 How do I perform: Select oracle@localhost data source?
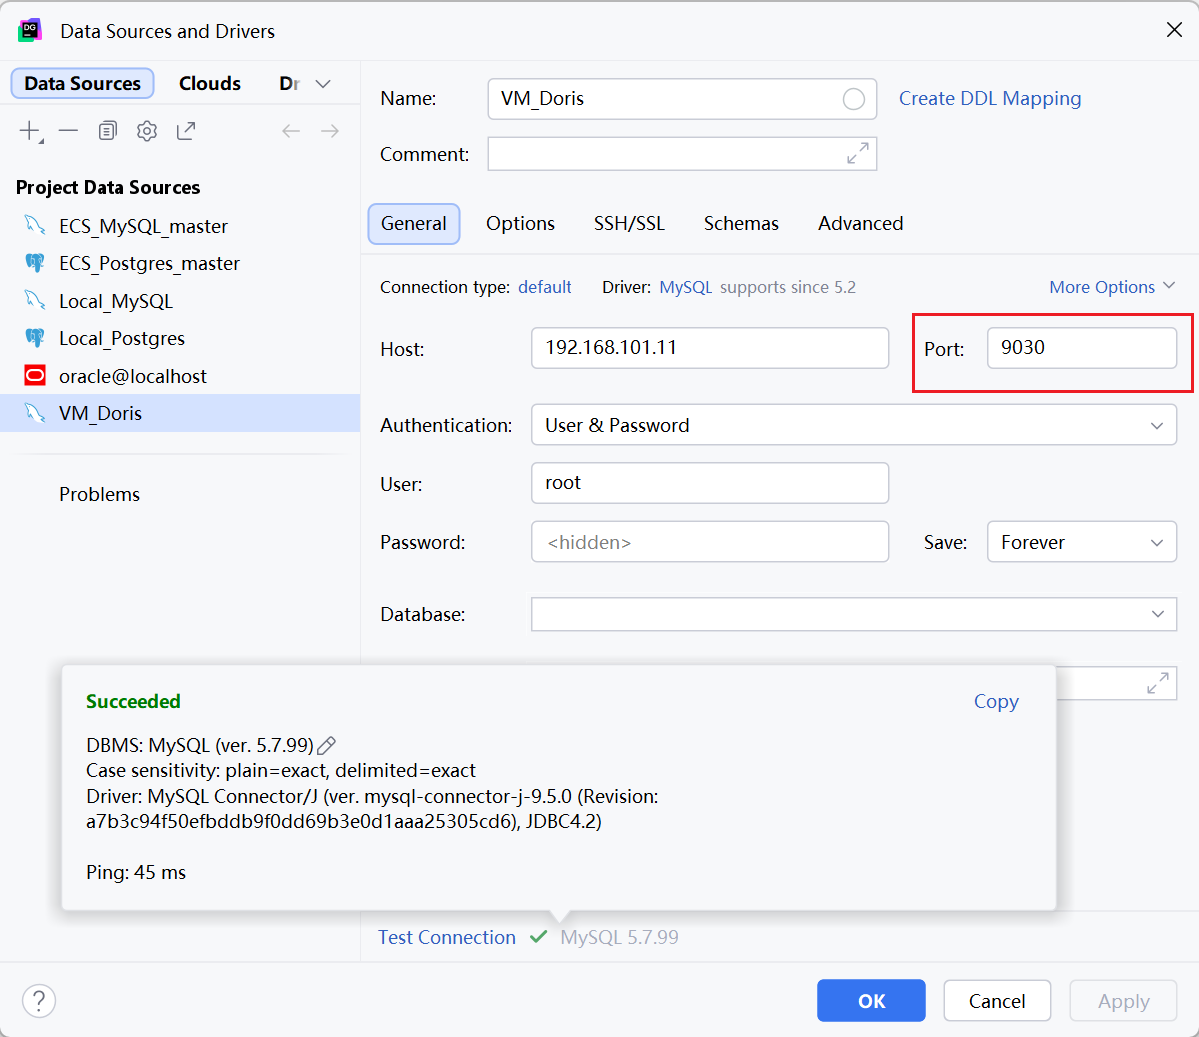click(x=180, y=375)
